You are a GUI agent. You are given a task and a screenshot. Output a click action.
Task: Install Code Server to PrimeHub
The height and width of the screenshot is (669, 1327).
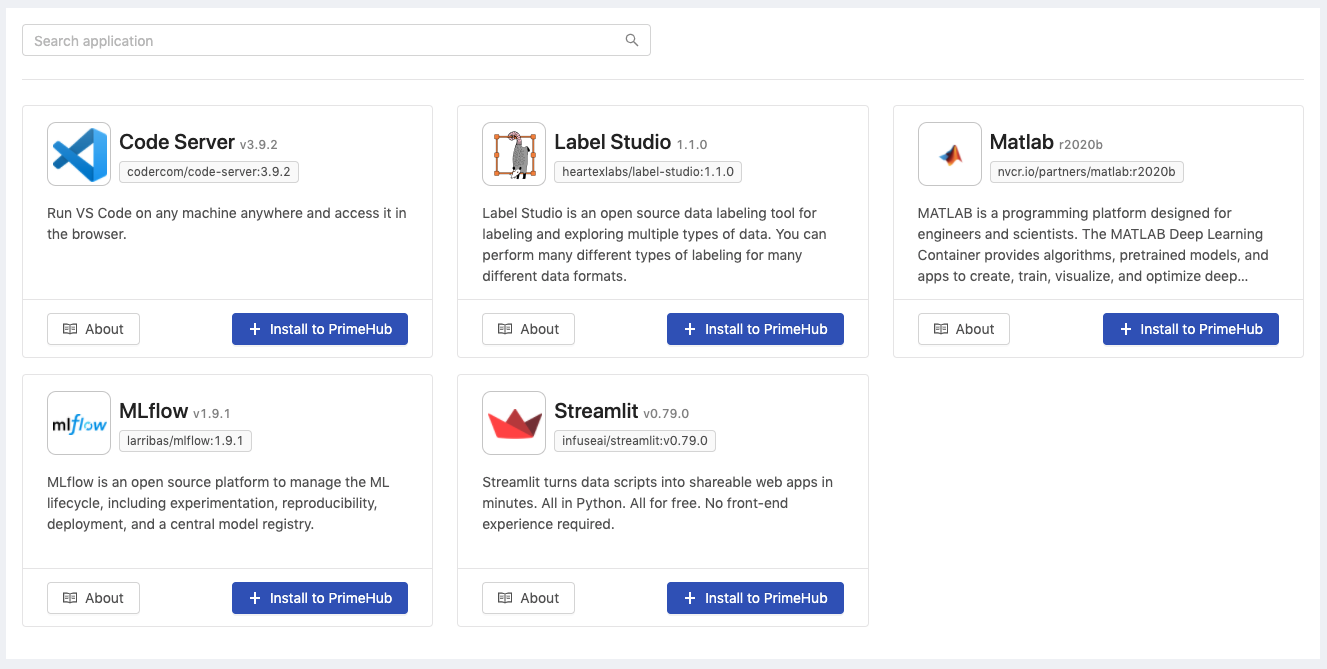320,329
